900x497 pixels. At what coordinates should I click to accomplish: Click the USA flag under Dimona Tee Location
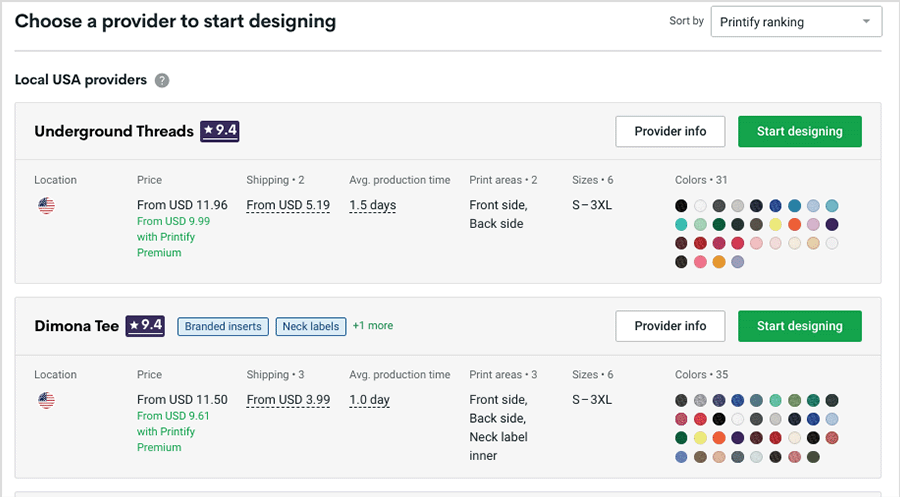pyautogui.click(x=46, y=400)
